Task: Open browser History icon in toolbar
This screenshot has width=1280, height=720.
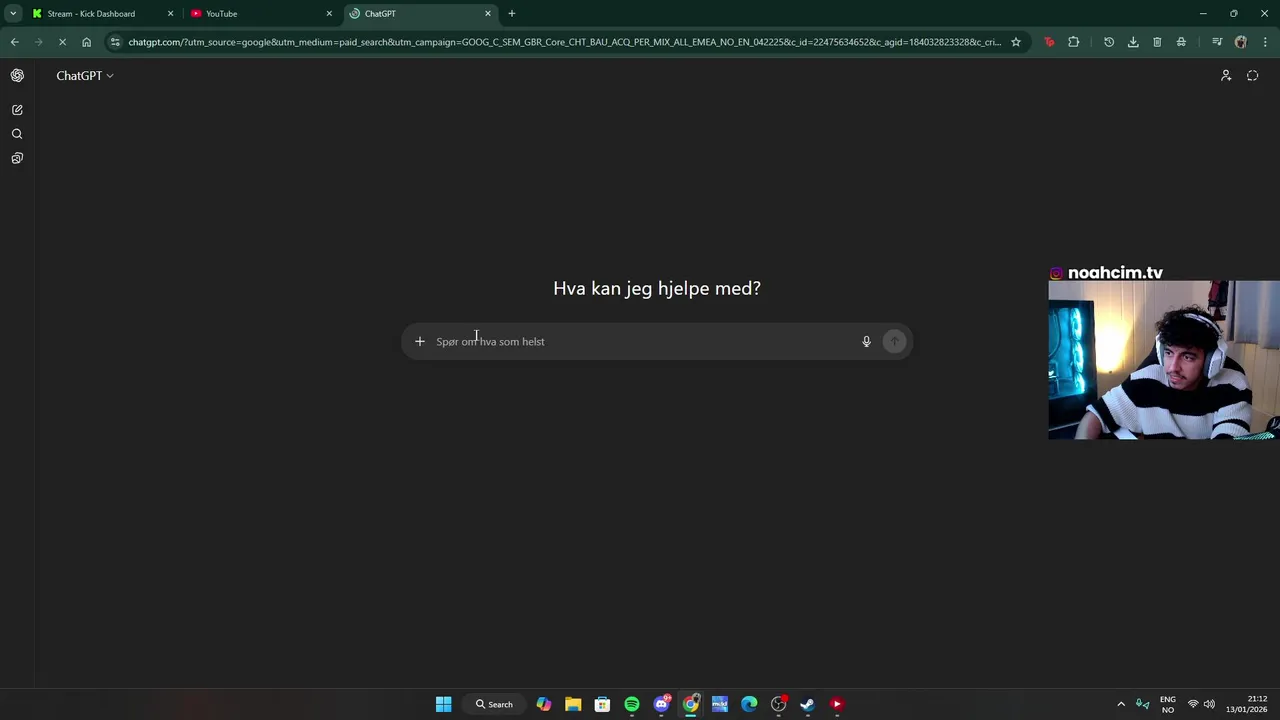Action: click(1109, 42)
